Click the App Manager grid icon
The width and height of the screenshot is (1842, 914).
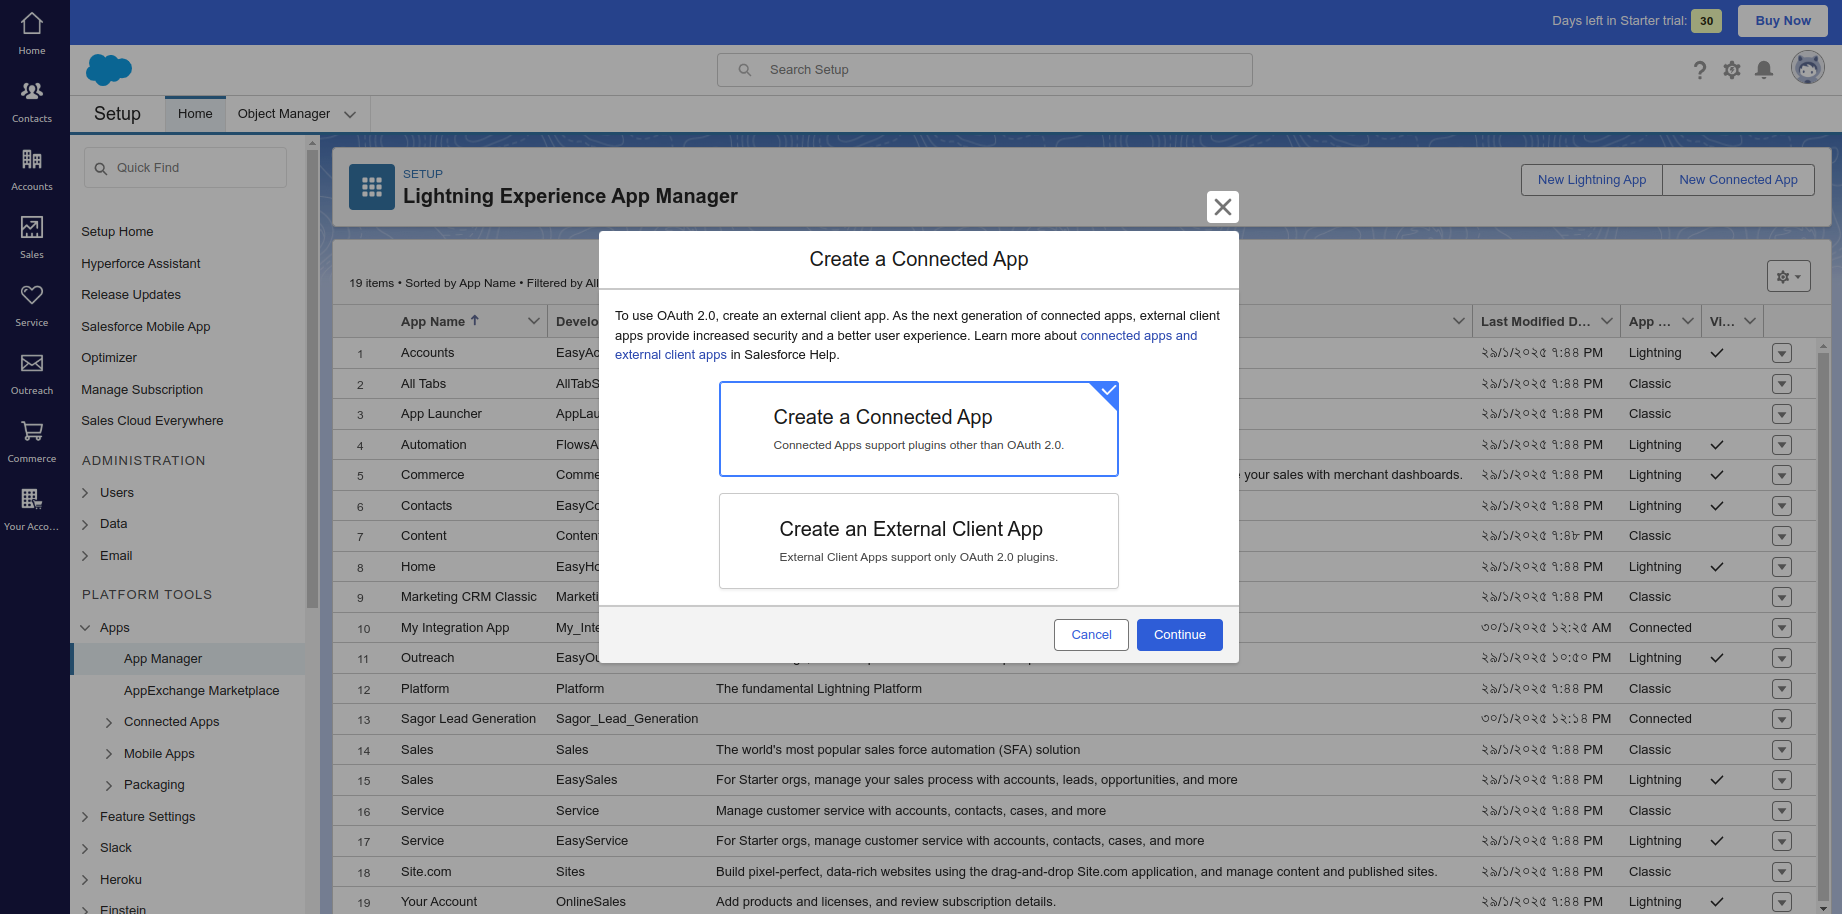point(372,187)
